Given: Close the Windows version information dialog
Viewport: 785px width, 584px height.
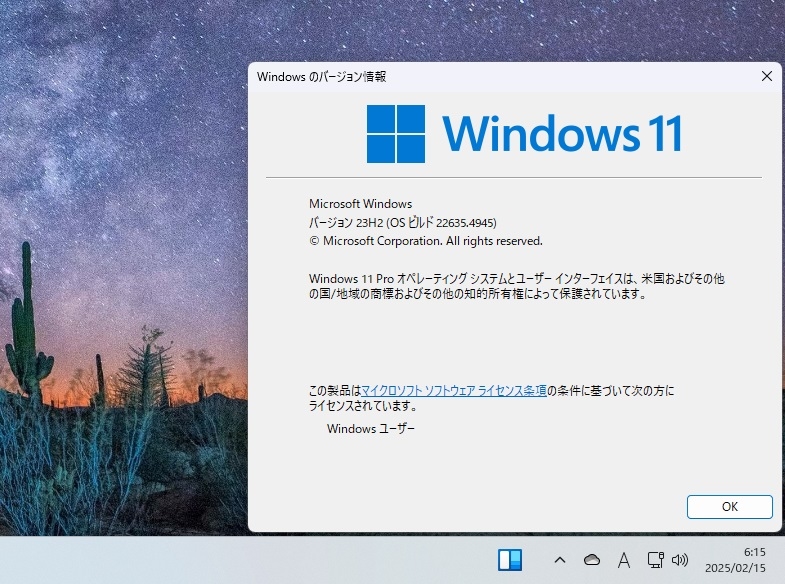Looking at the screenshot, I should tap(766, 76).
